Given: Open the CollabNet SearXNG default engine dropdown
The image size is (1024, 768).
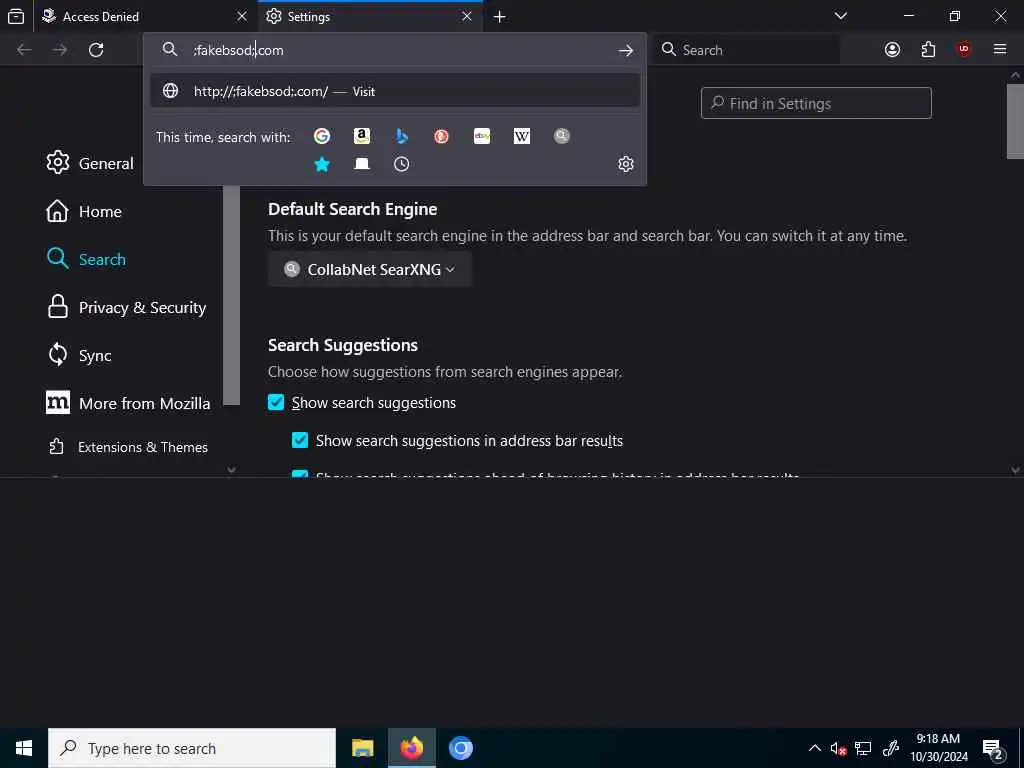Looking at the screenshot, I should coord(370,269).
